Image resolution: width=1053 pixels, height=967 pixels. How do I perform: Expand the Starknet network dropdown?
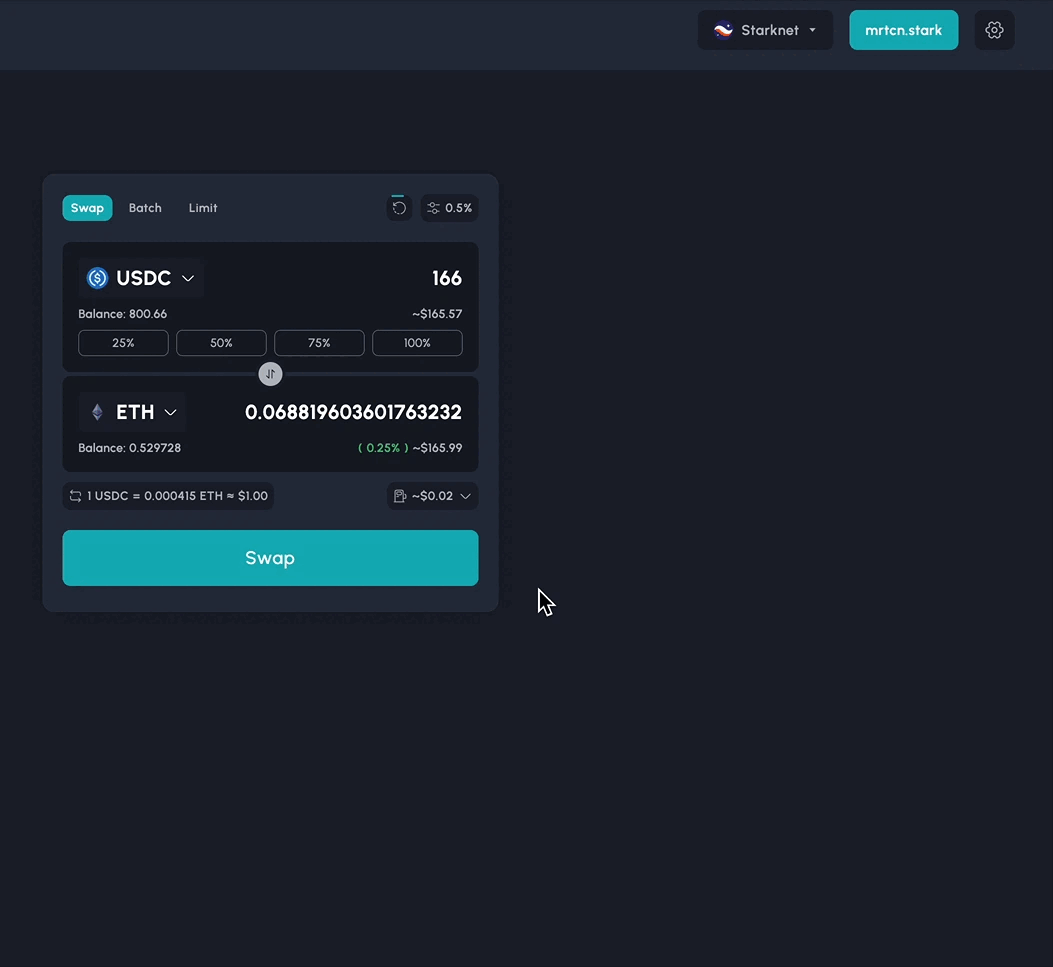click(765, 30)
